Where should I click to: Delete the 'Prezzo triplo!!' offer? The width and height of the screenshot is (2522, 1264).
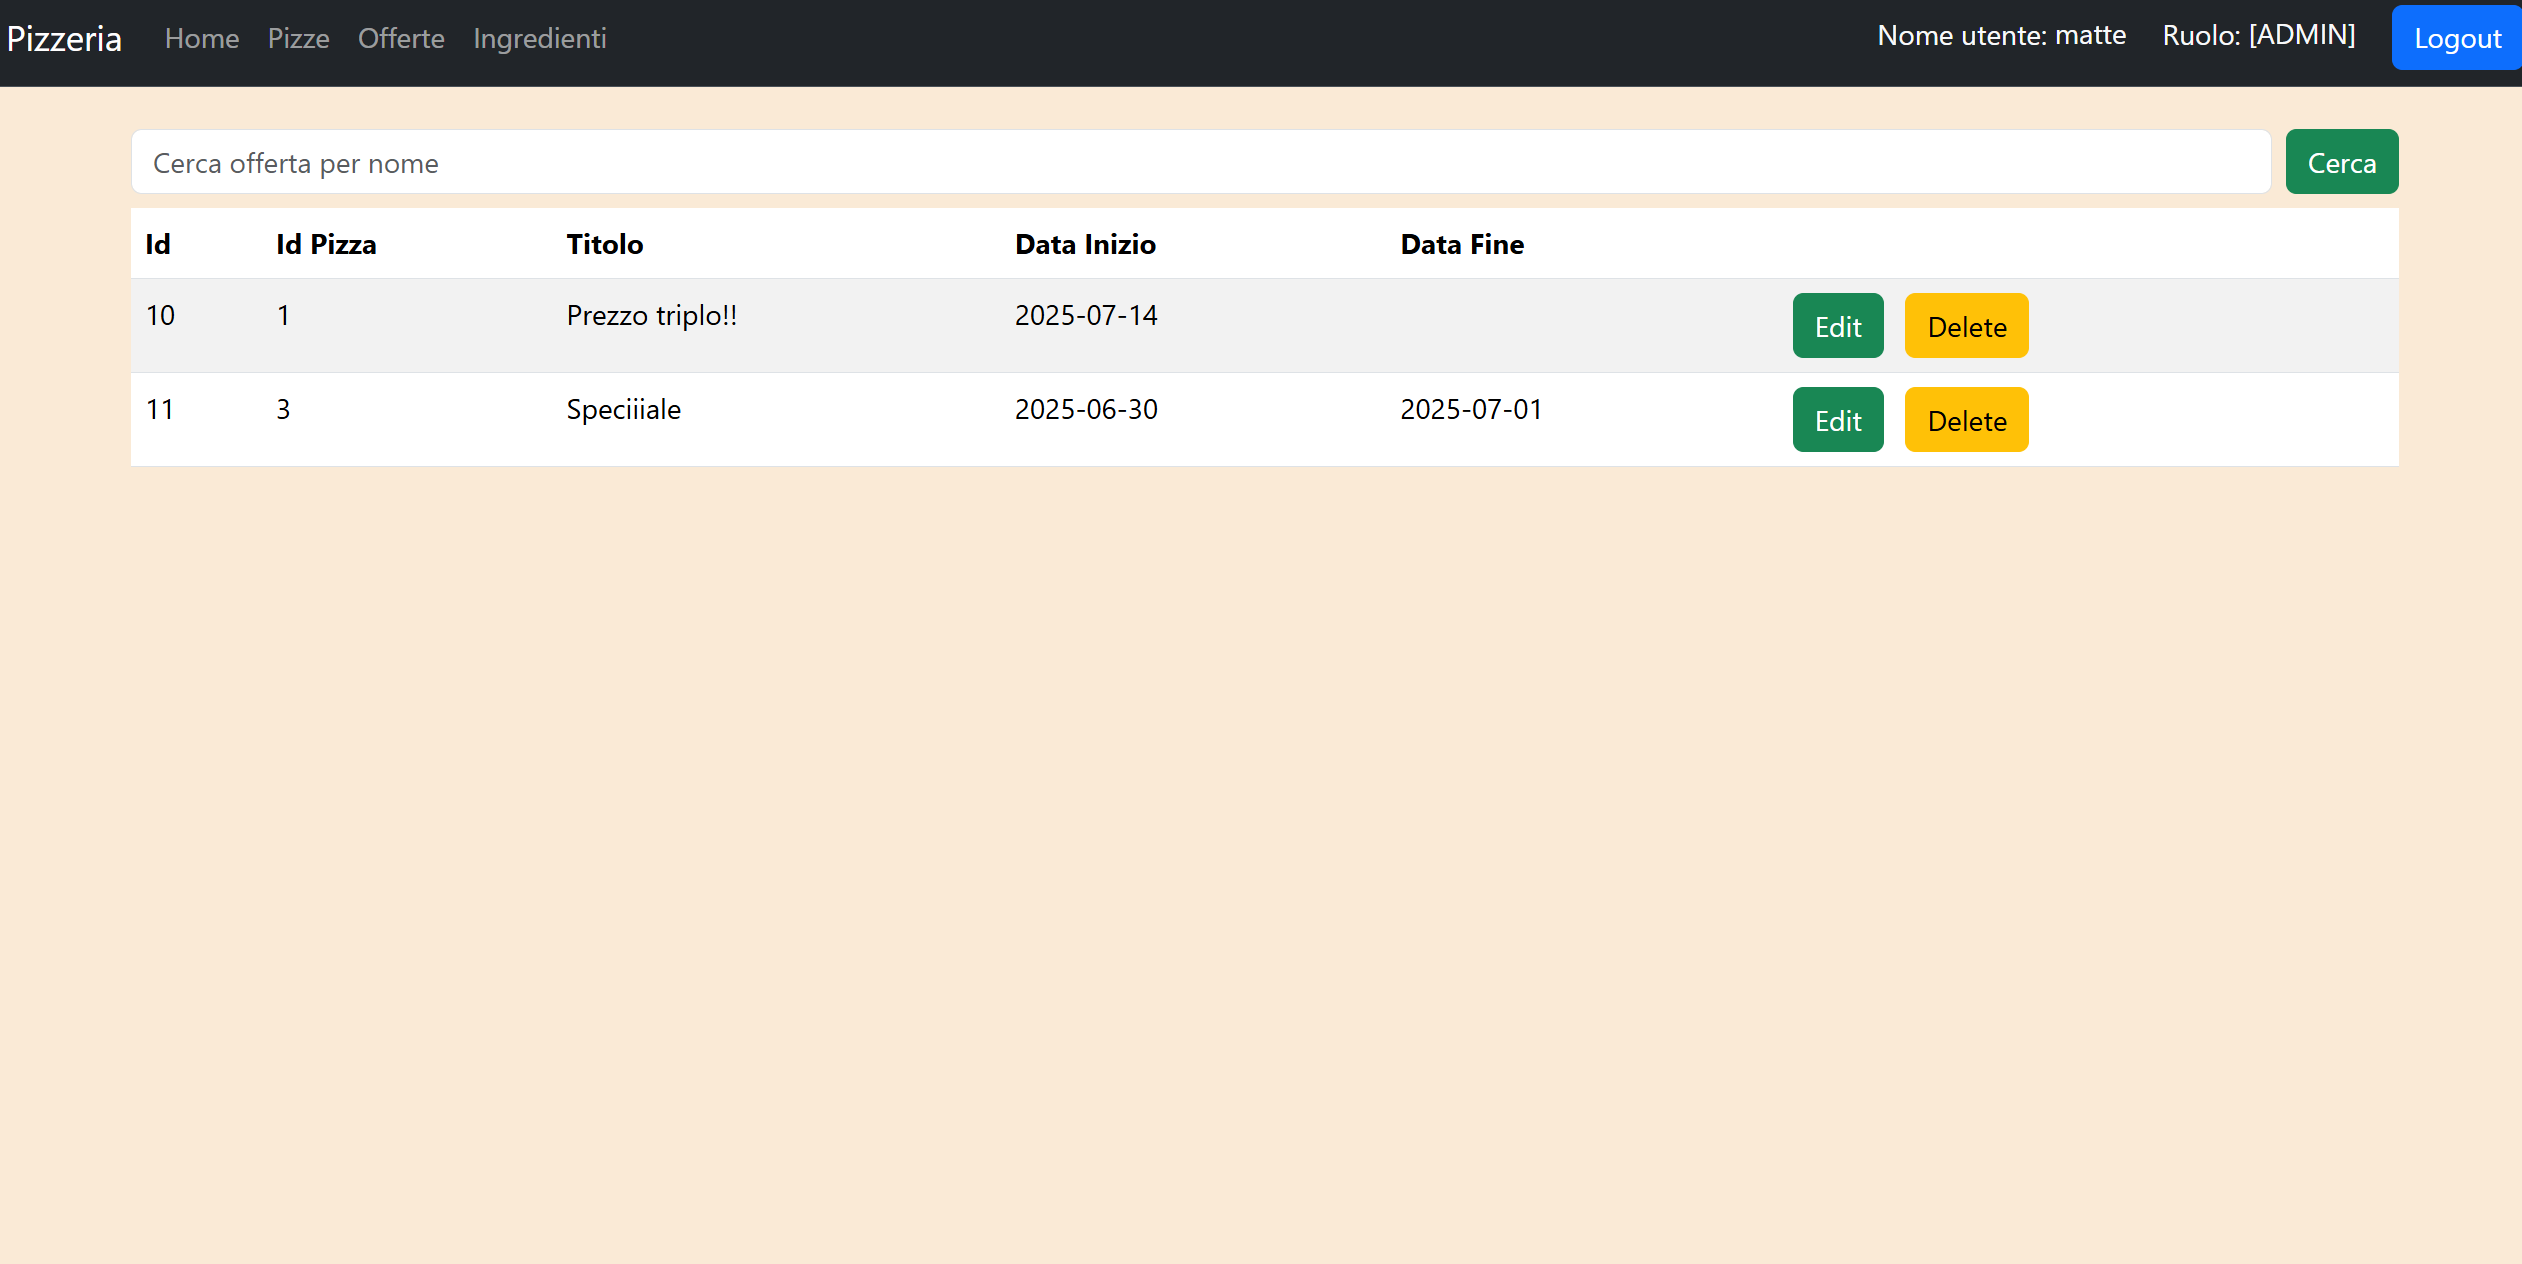1965,326
